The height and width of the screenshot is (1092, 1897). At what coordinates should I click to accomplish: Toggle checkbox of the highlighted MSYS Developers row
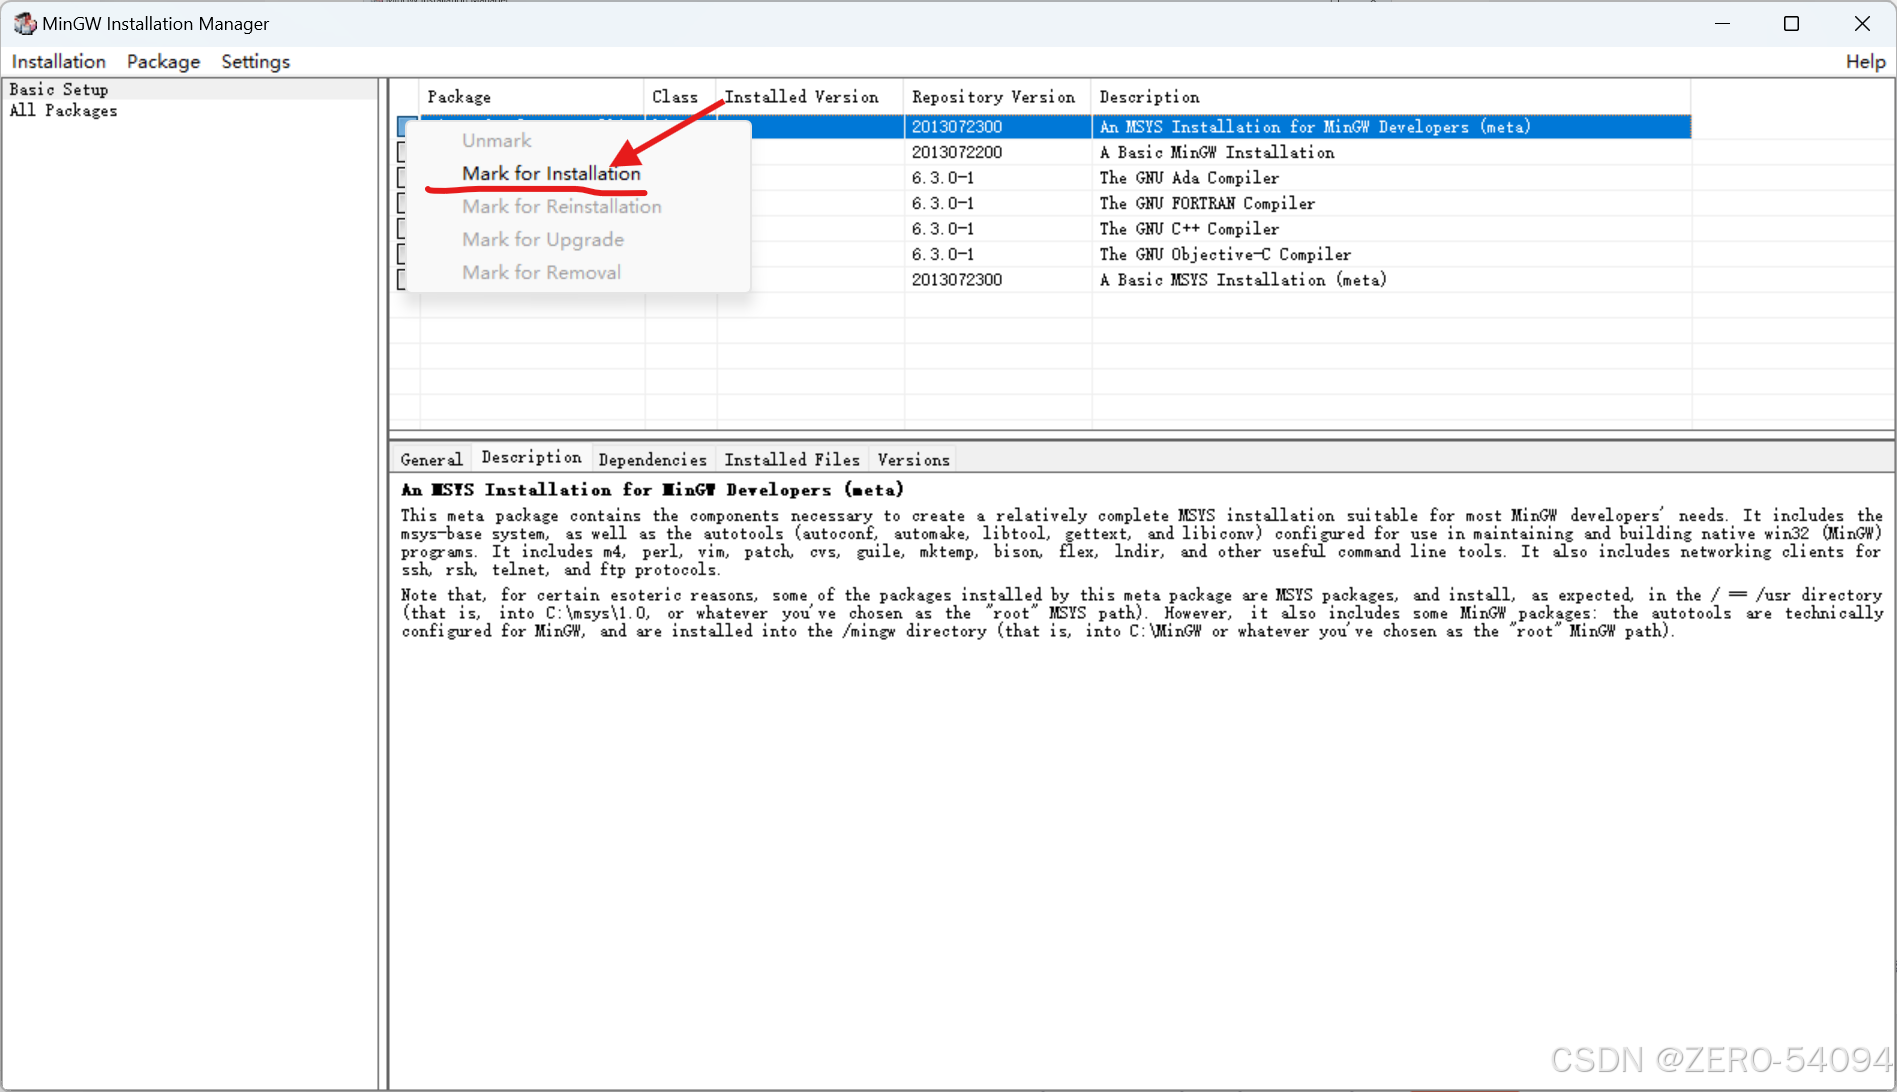point(402,126)
